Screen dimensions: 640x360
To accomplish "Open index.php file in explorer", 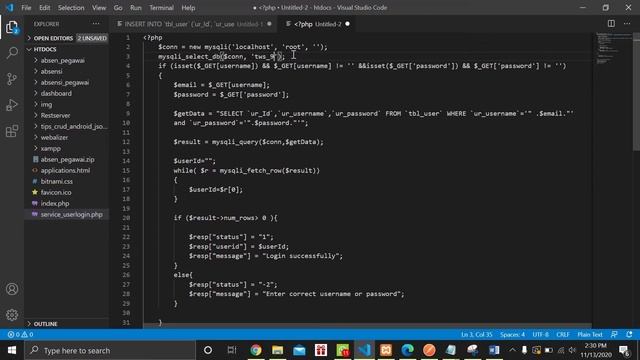I will 67,203.
